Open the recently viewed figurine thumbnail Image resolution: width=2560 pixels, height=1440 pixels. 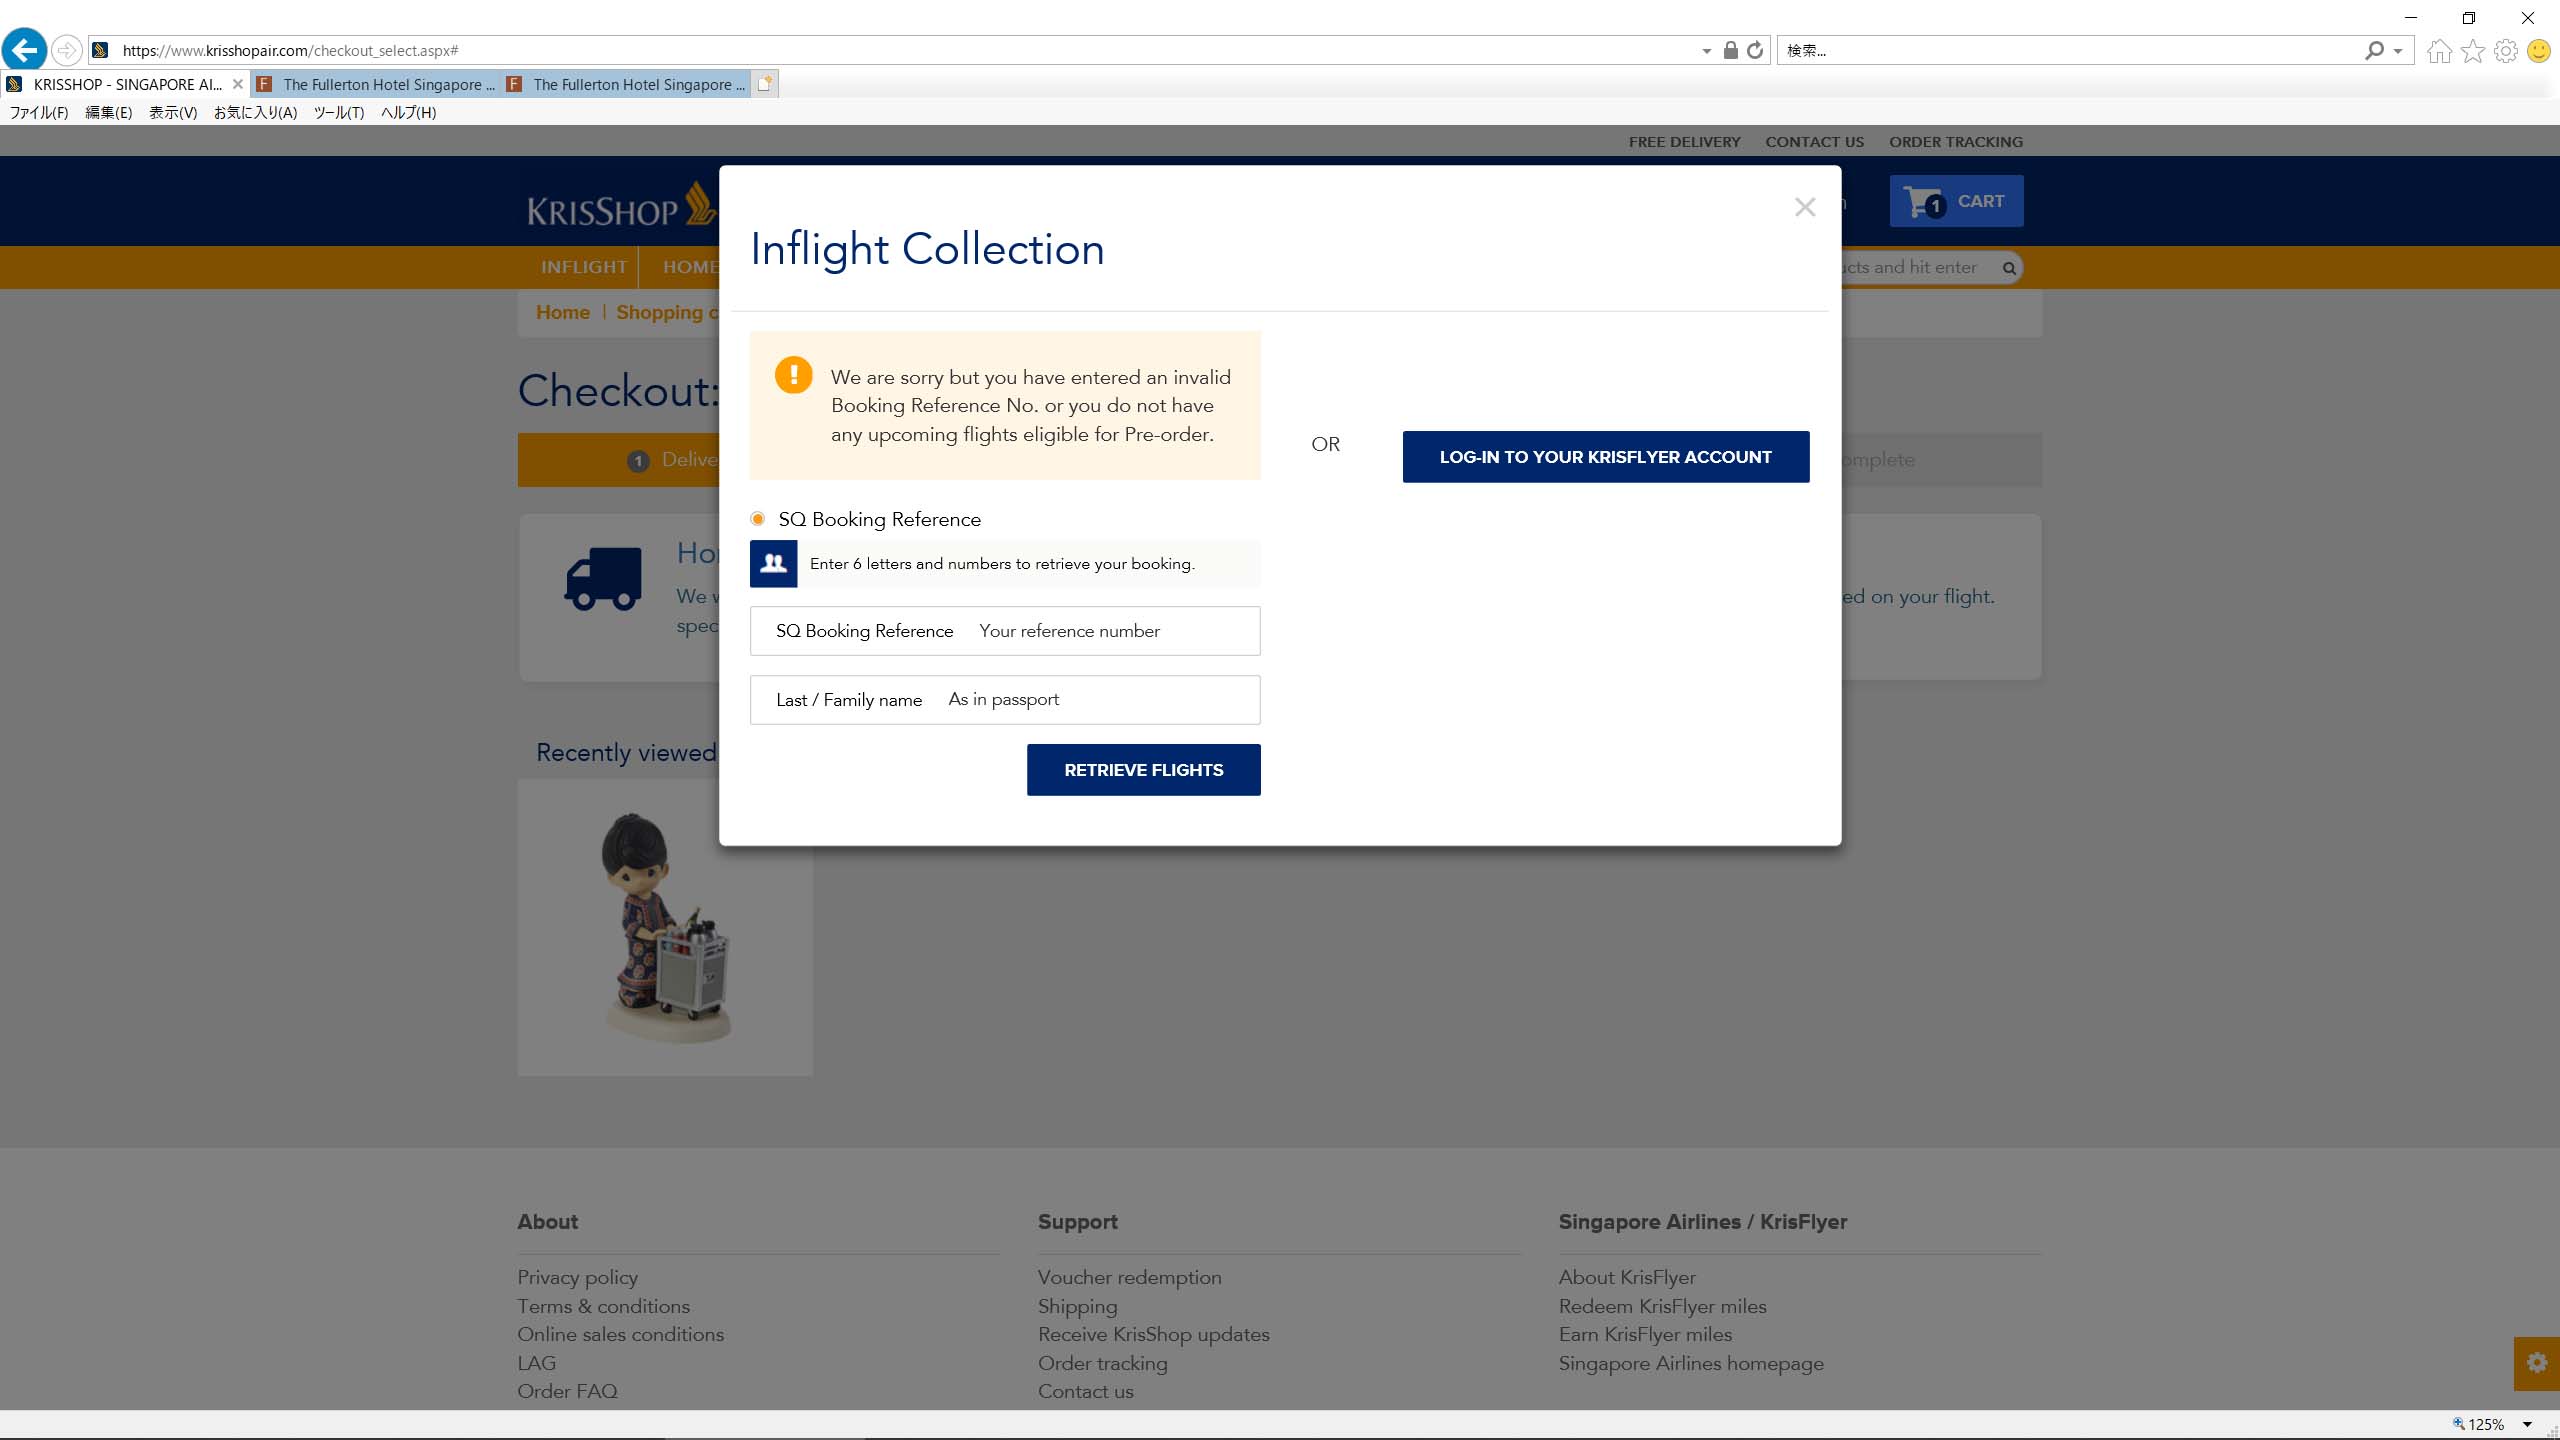point(665,927)
